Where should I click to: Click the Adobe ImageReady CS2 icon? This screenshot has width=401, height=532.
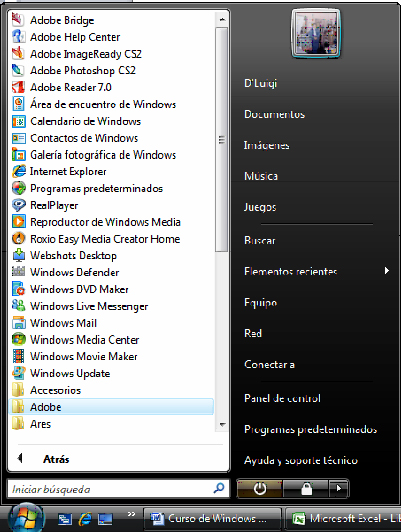[x=18, y=54]
